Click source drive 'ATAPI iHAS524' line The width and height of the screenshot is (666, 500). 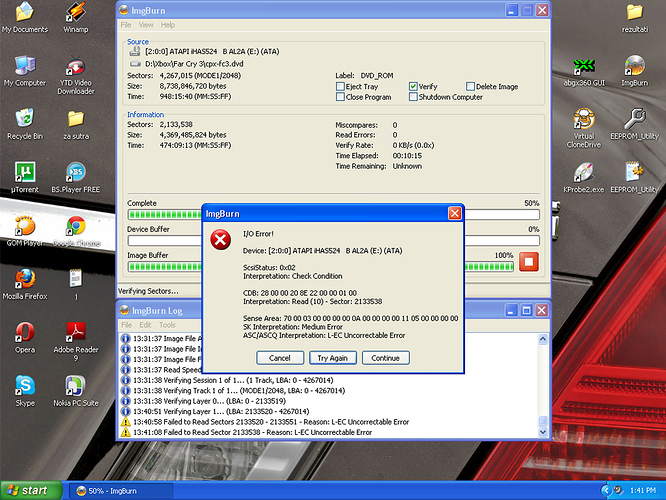click(x=212, y=52)
